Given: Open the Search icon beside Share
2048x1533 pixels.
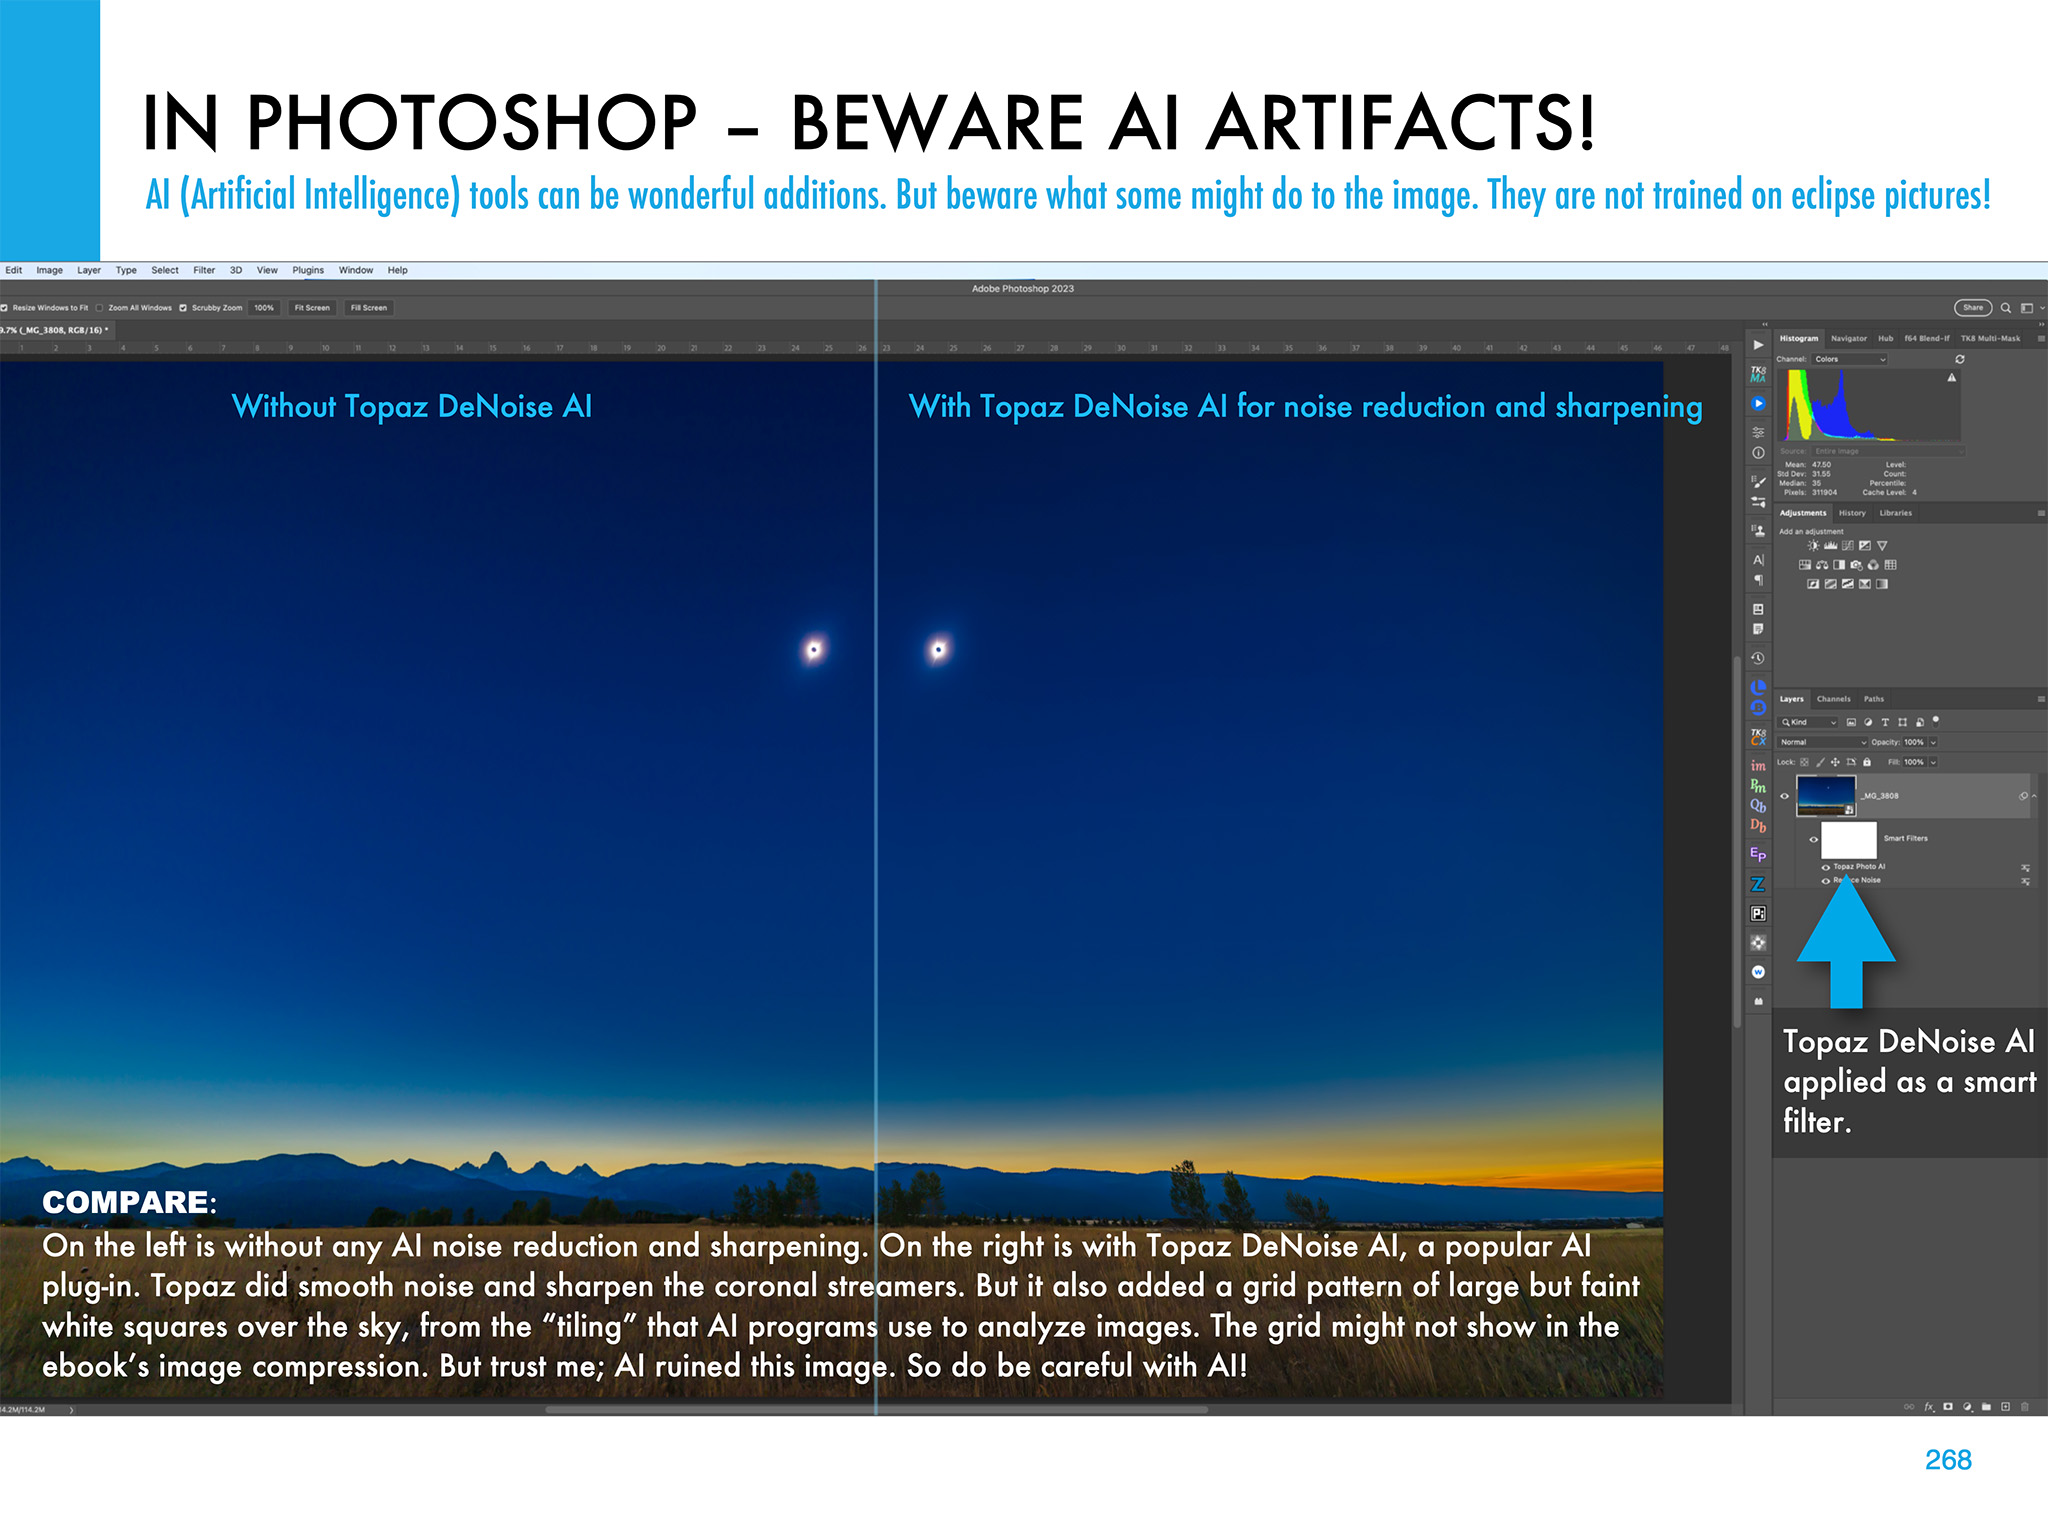Looking at the screenshot, I should [x=2005, y=308].
